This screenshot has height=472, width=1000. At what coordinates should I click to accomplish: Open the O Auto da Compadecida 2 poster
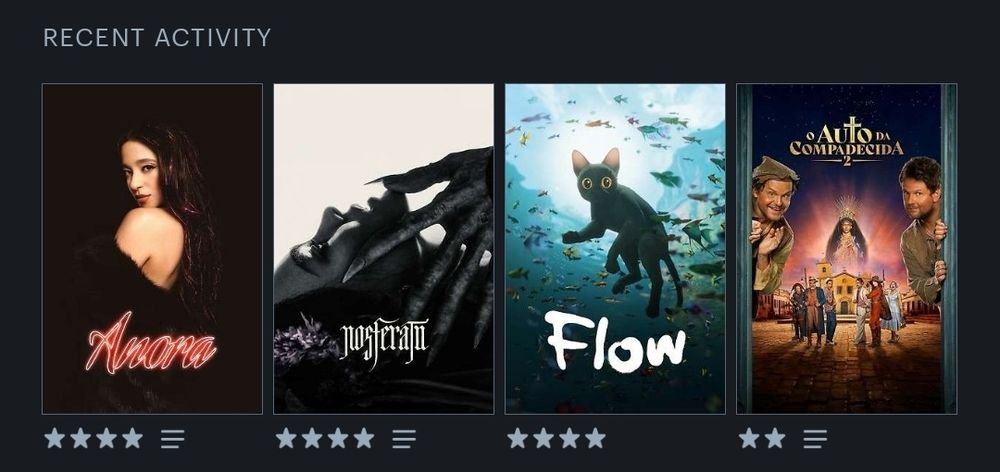[x=847, y=249]
